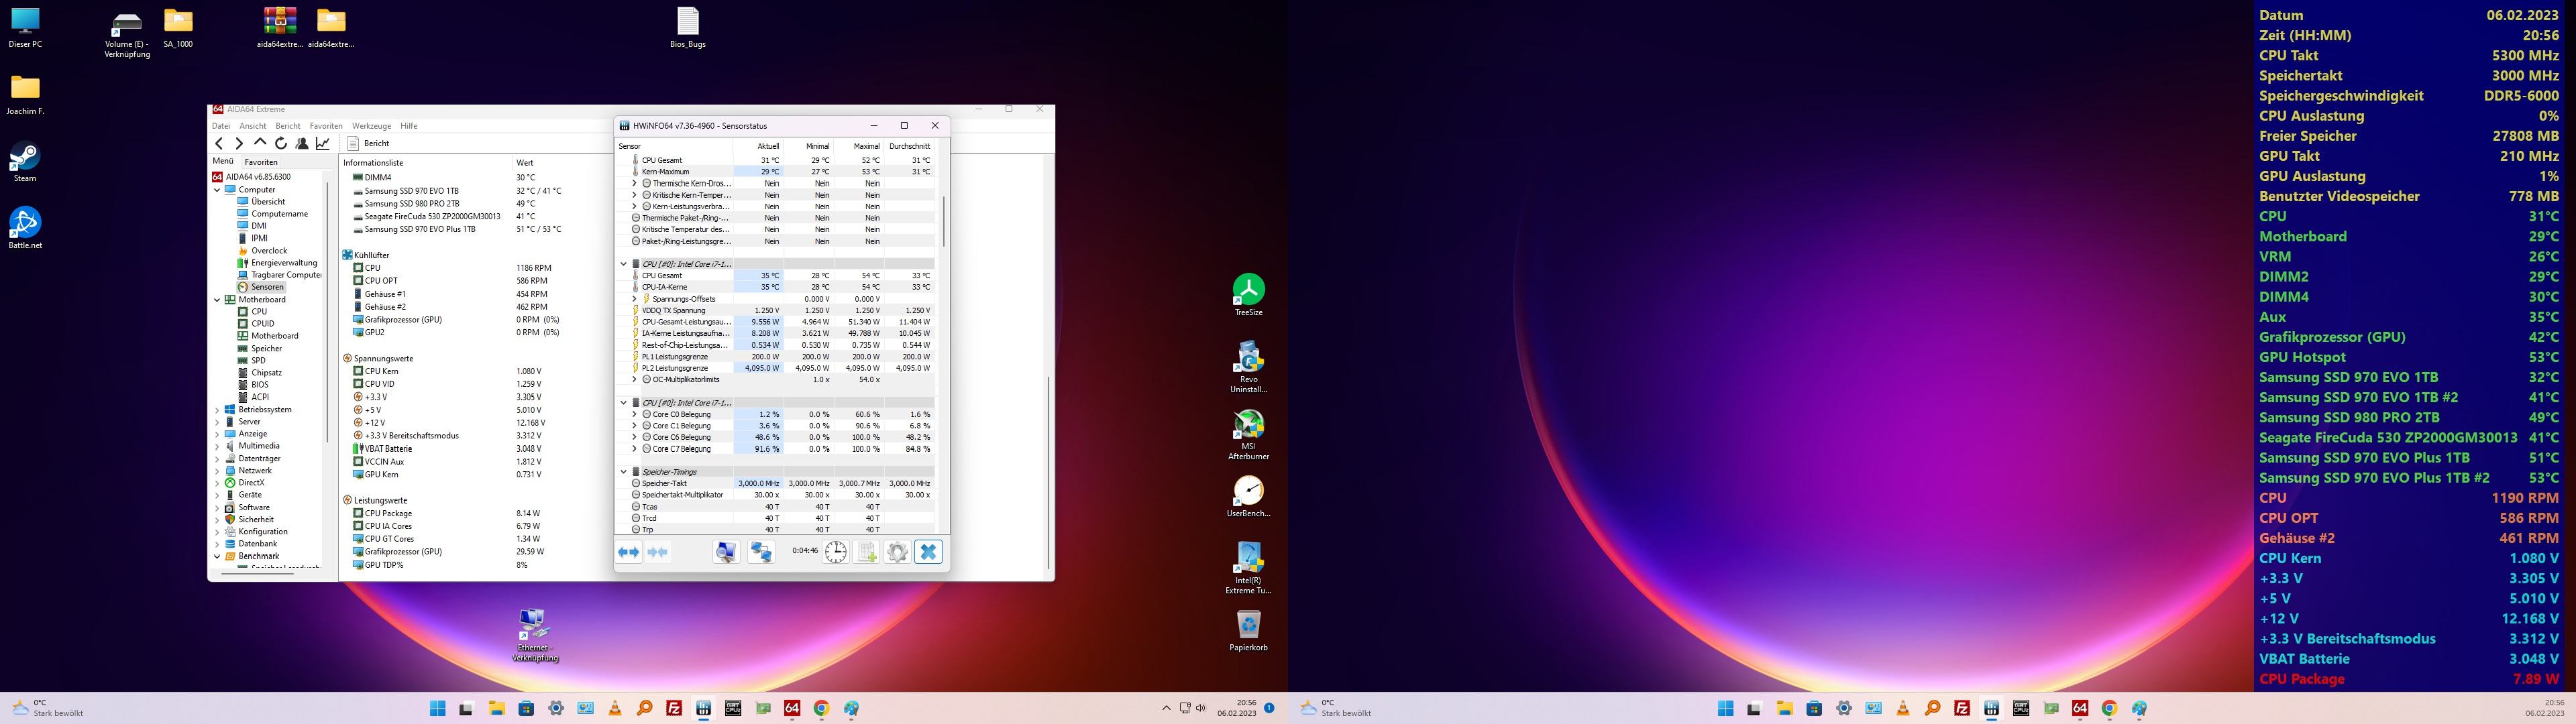
Task: Click the AIDA64 window right-edge scrollbar
Action: (1048, 472)
